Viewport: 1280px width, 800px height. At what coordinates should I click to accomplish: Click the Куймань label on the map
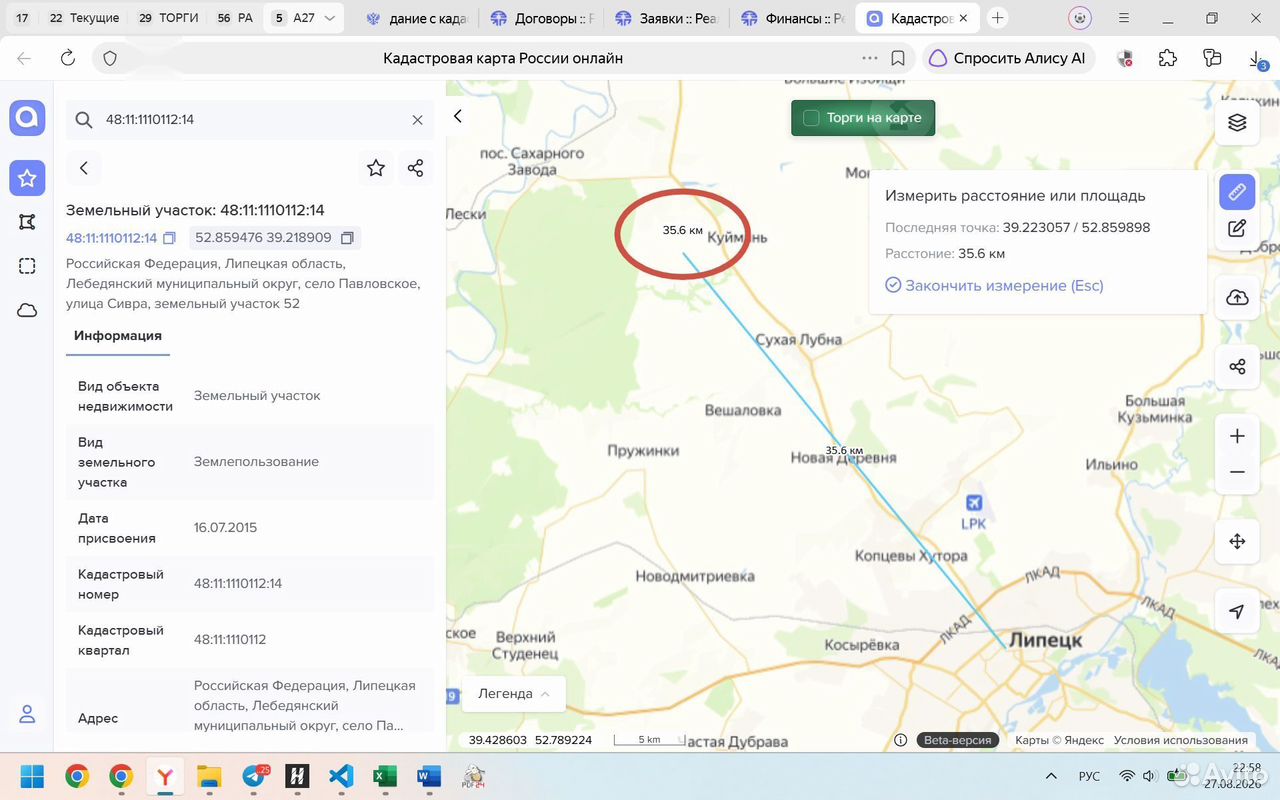coord(737,238)
